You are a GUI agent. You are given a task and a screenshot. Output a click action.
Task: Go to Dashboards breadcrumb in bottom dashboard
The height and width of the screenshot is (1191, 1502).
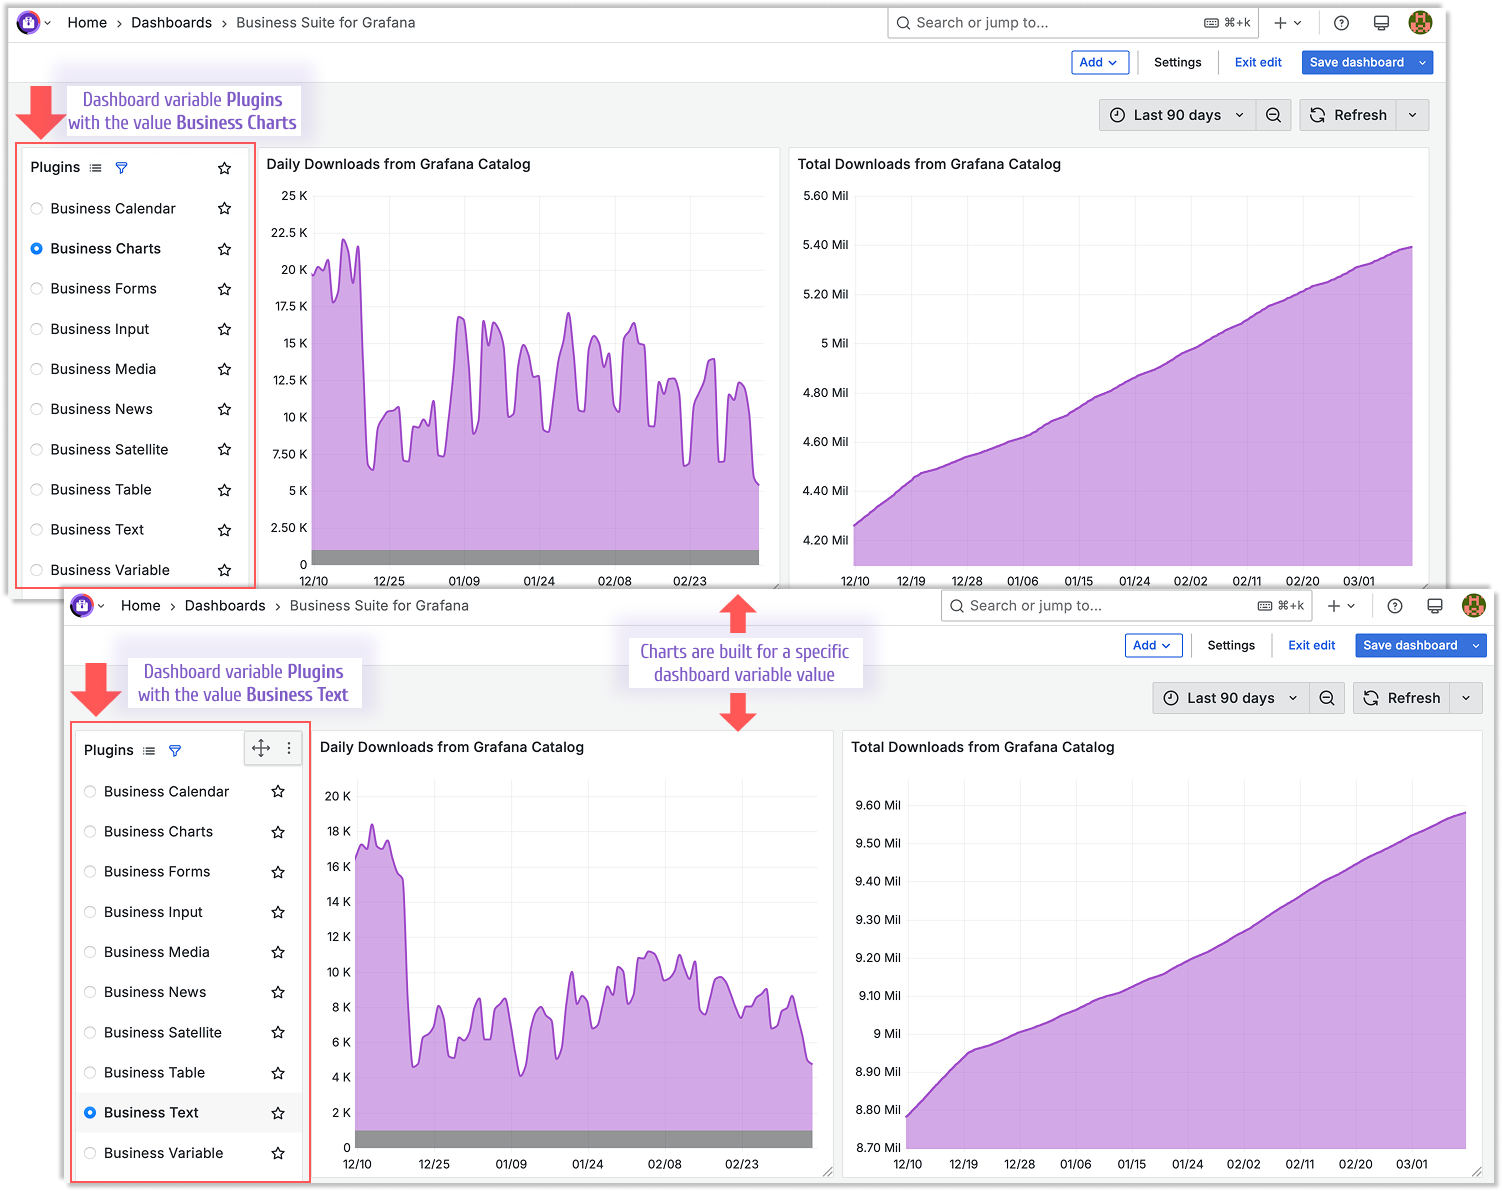click(x=225, y=605)
